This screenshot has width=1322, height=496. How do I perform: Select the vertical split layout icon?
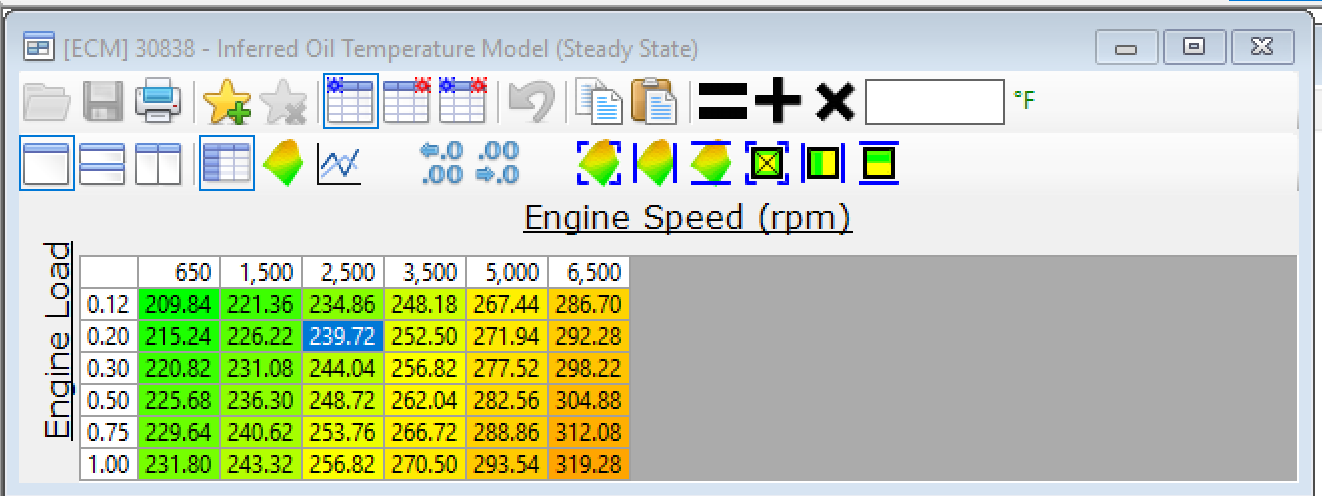158,164
